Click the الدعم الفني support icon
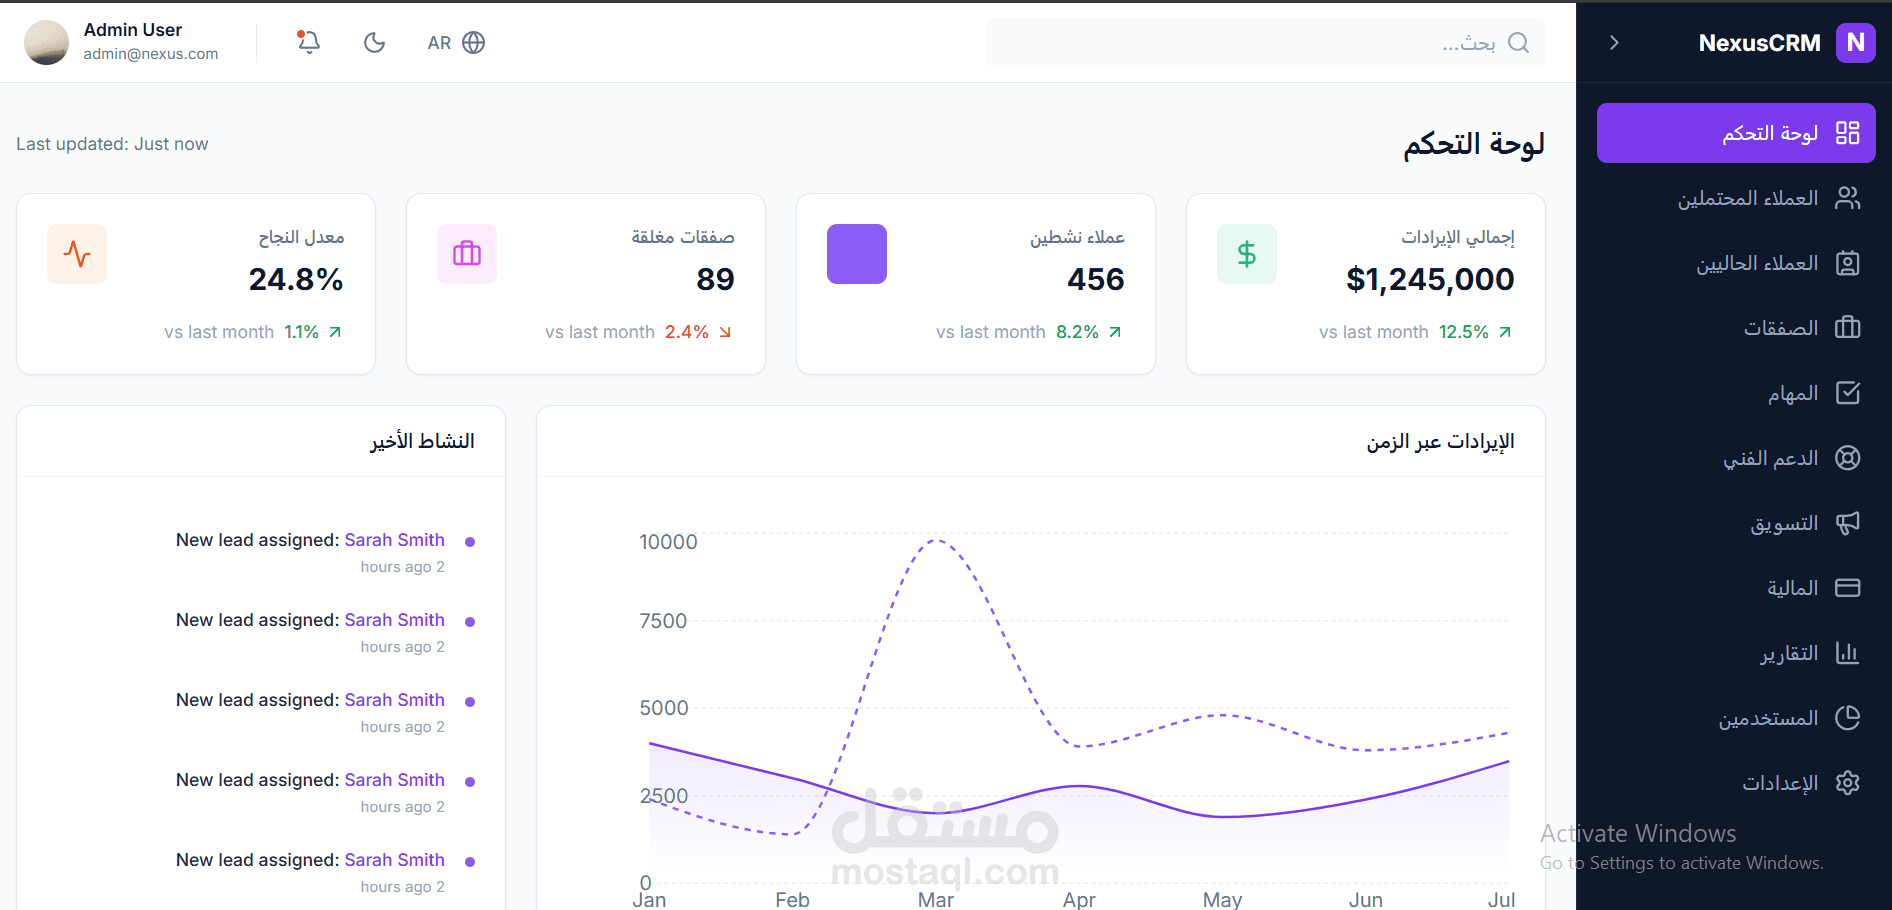The width and height of the screenshot is (1892, 910). [x=1849, y=458]
